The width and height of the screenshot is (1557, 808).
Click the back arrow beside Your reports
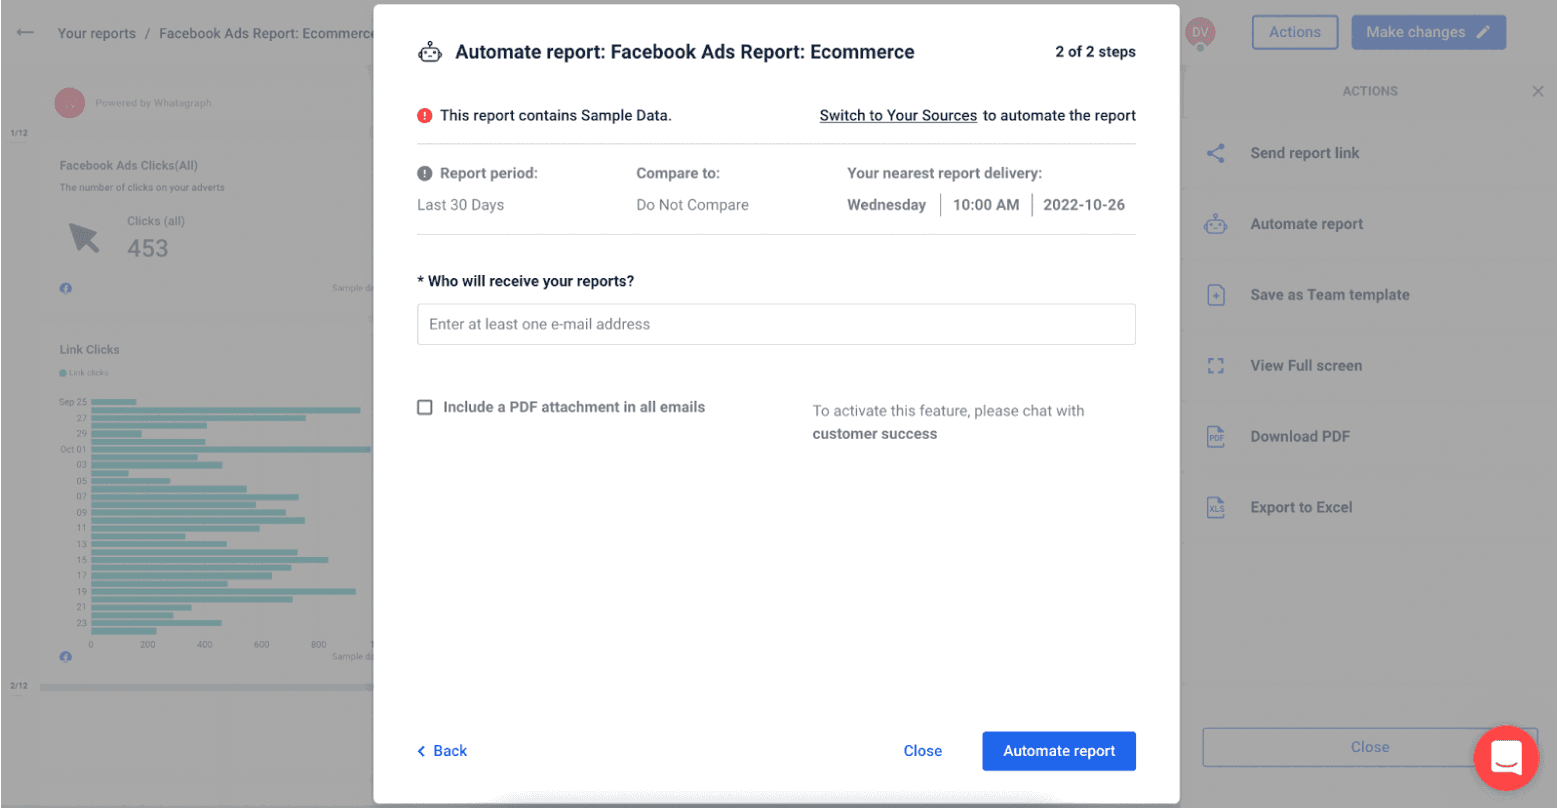click(24, 32)
